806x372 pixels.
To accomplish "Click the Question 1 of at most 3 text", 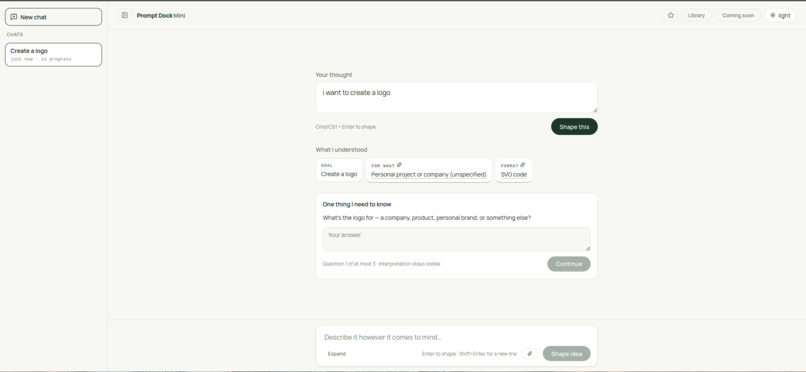I will (x=381, y=264).
